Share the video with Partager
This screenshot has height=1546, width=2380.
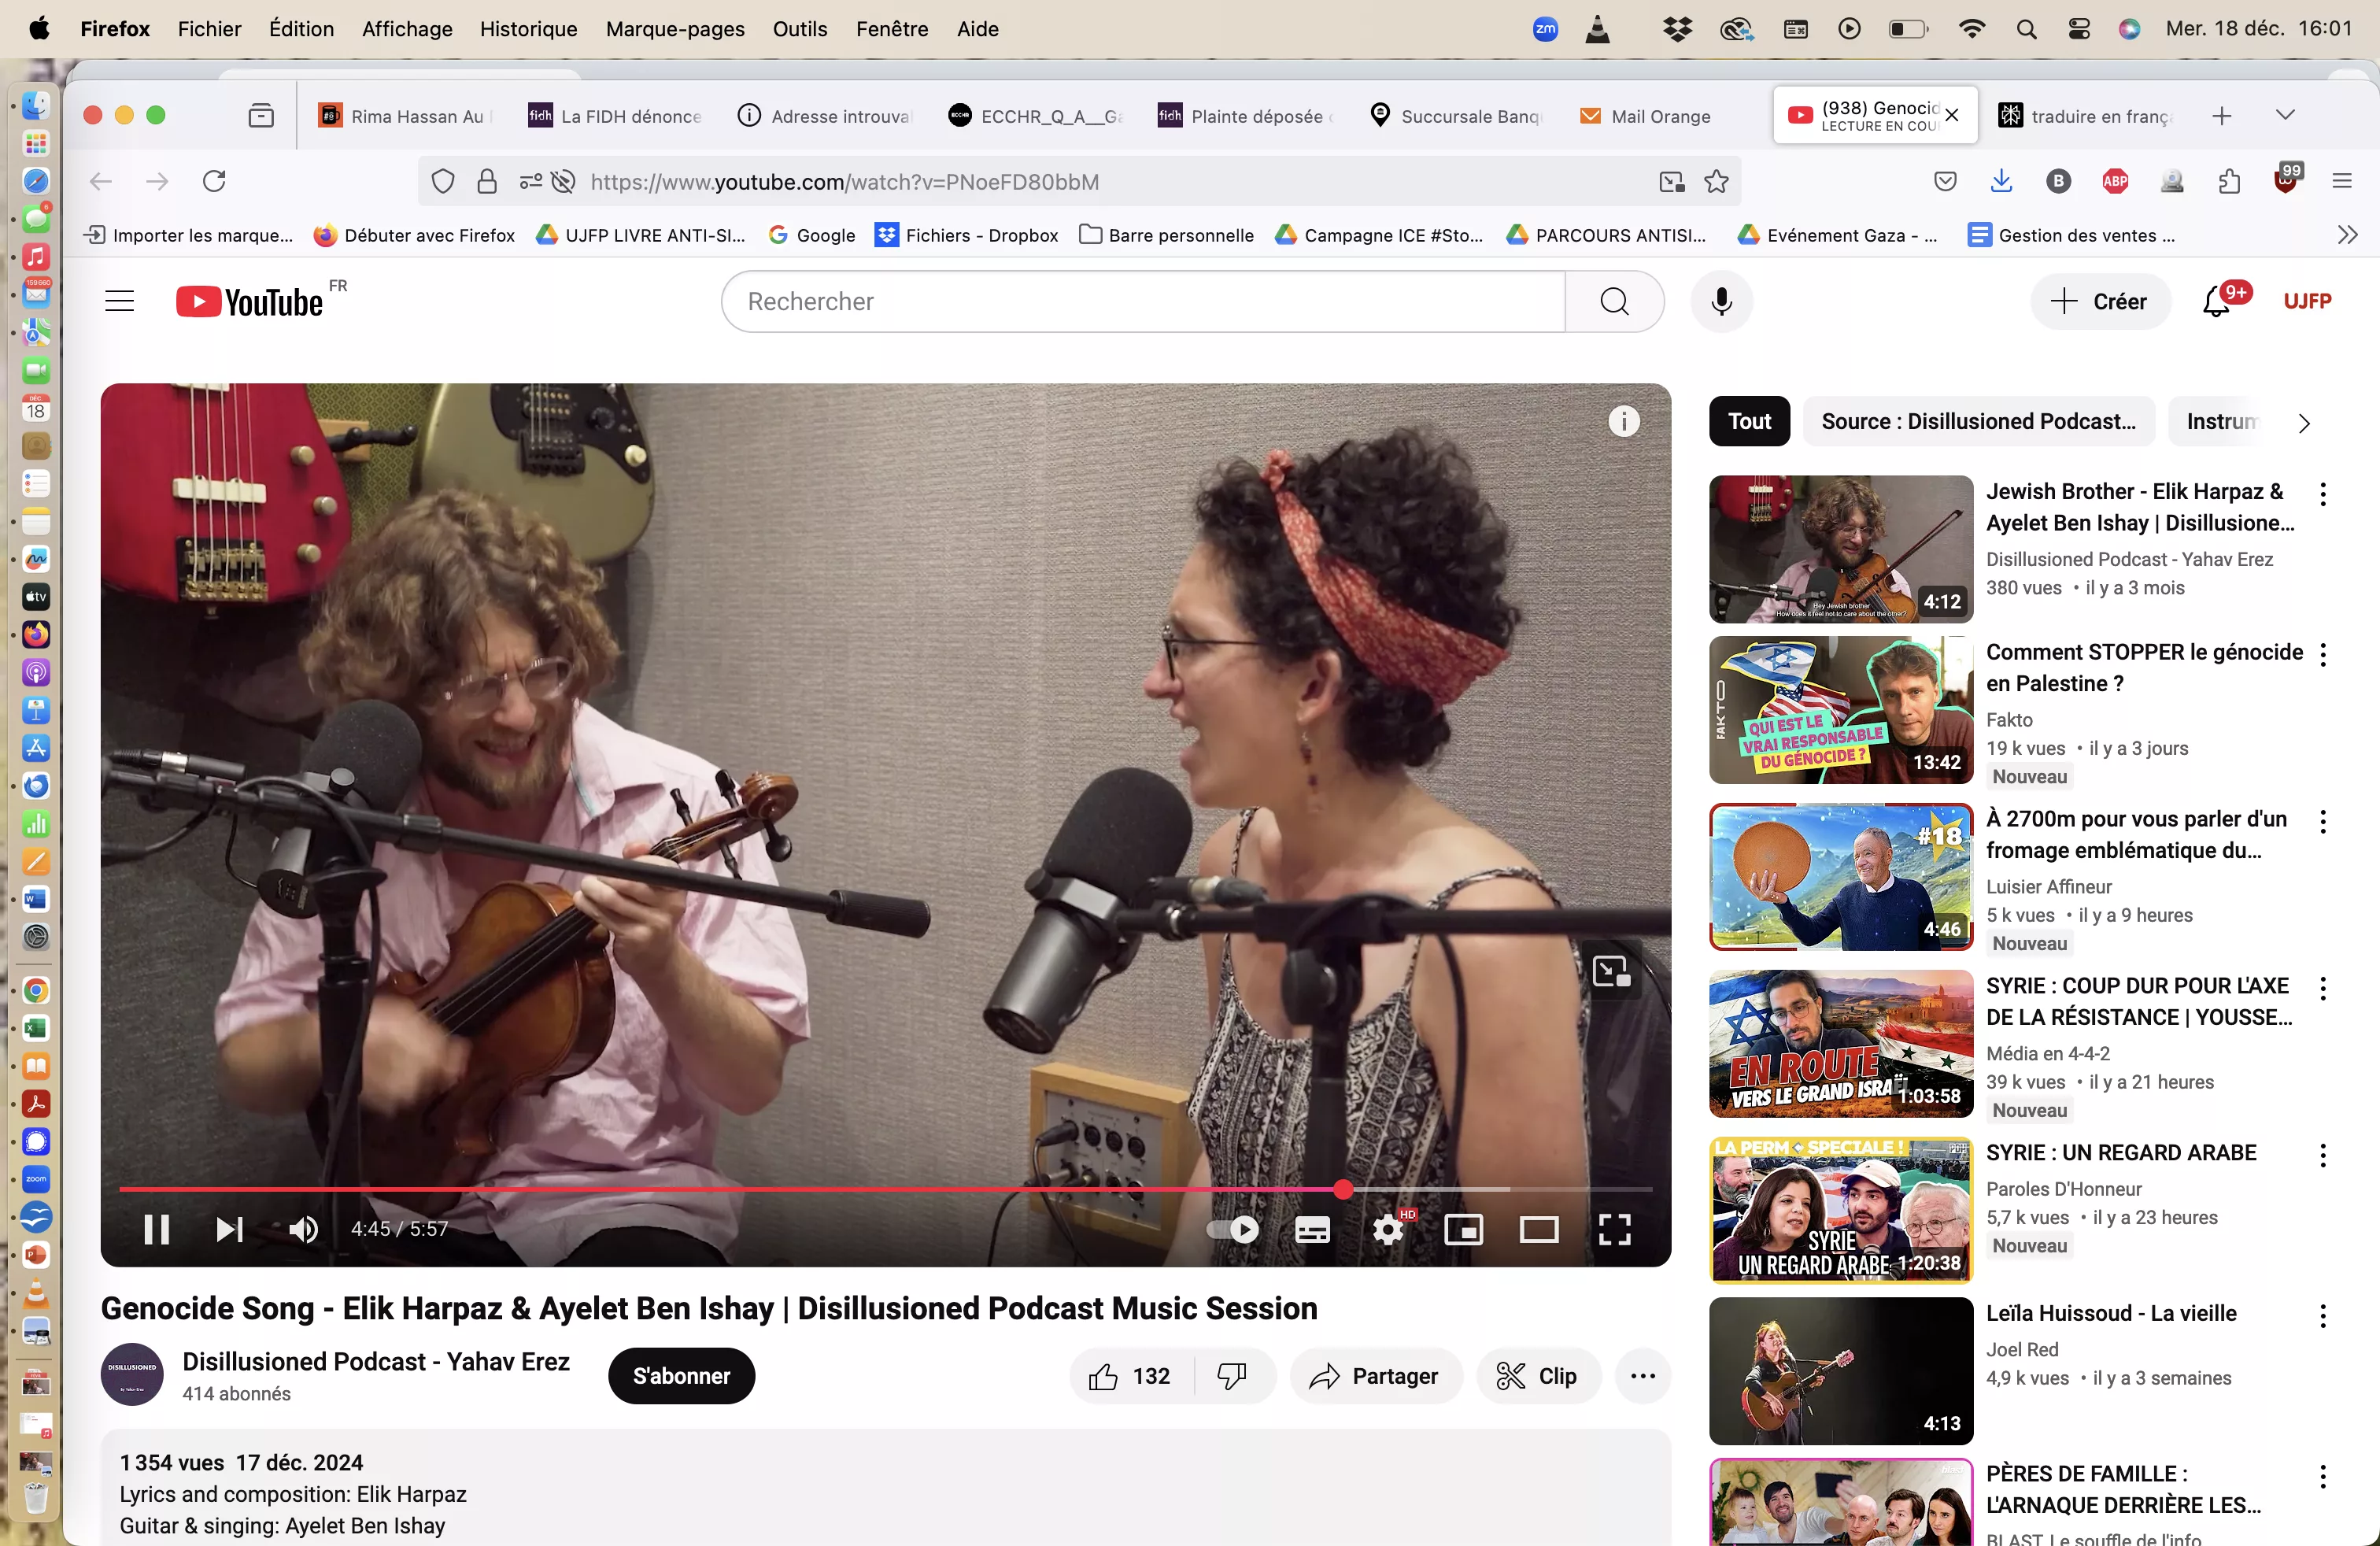coord(1375,1376)
